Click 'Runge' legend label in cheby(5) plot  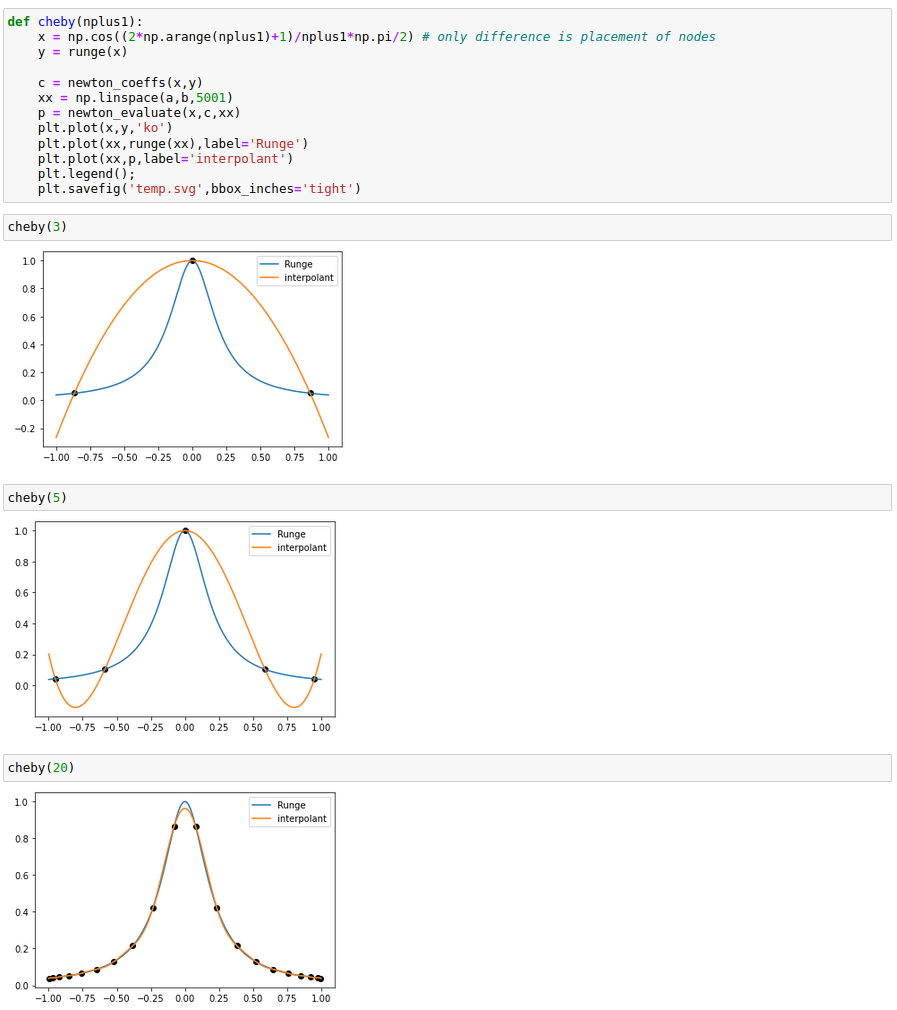tap(291, 534)
